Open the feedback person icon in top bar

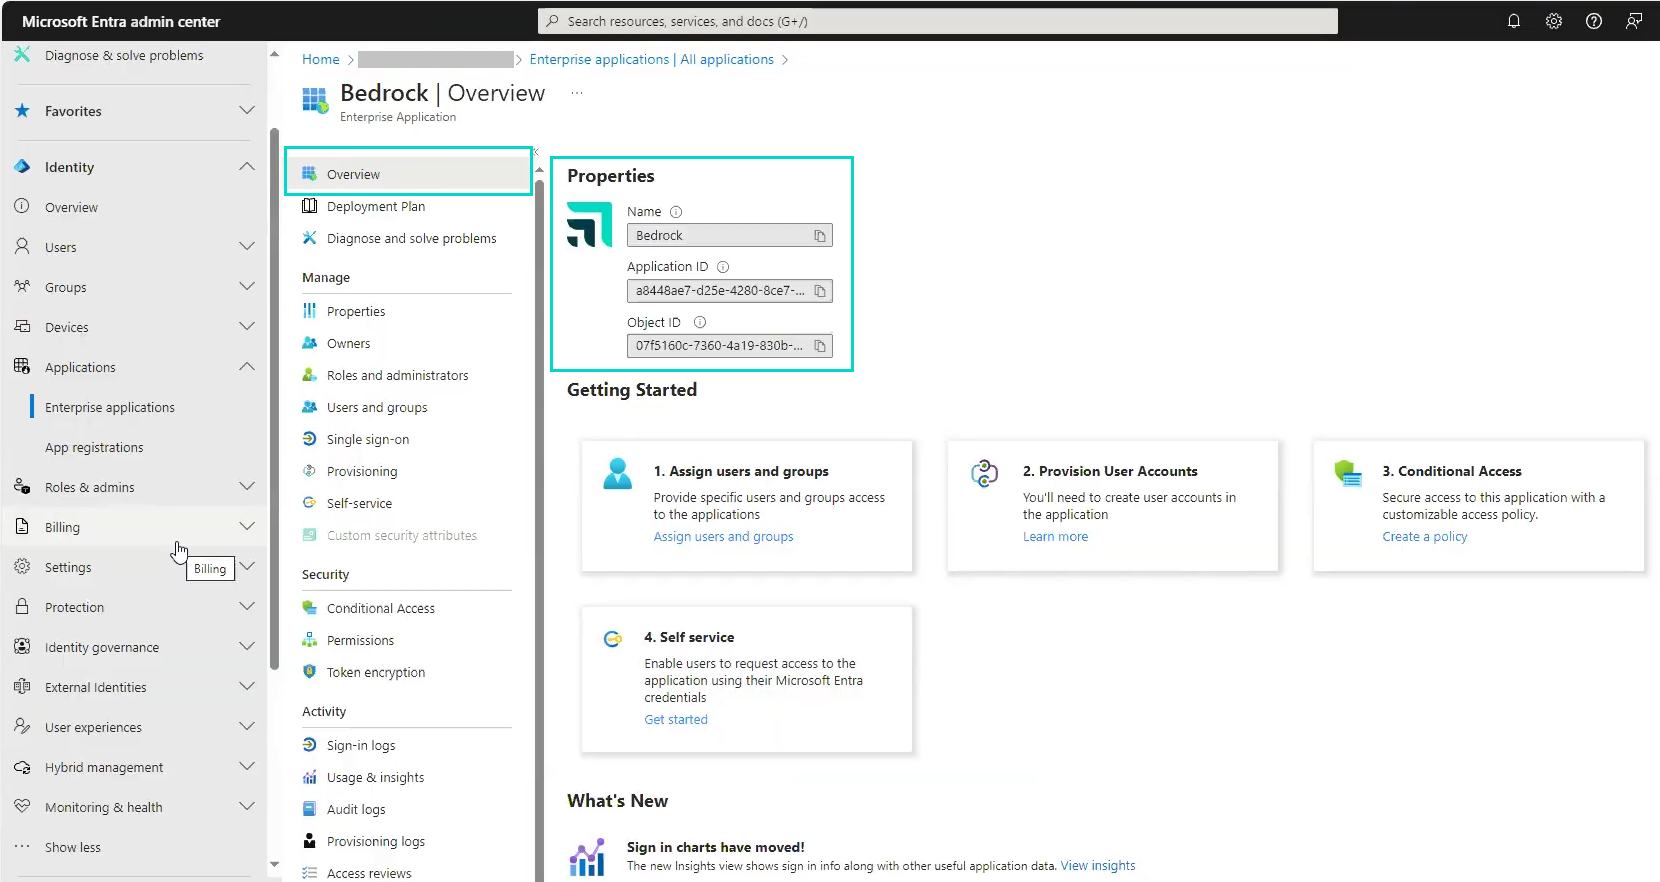1634,21
